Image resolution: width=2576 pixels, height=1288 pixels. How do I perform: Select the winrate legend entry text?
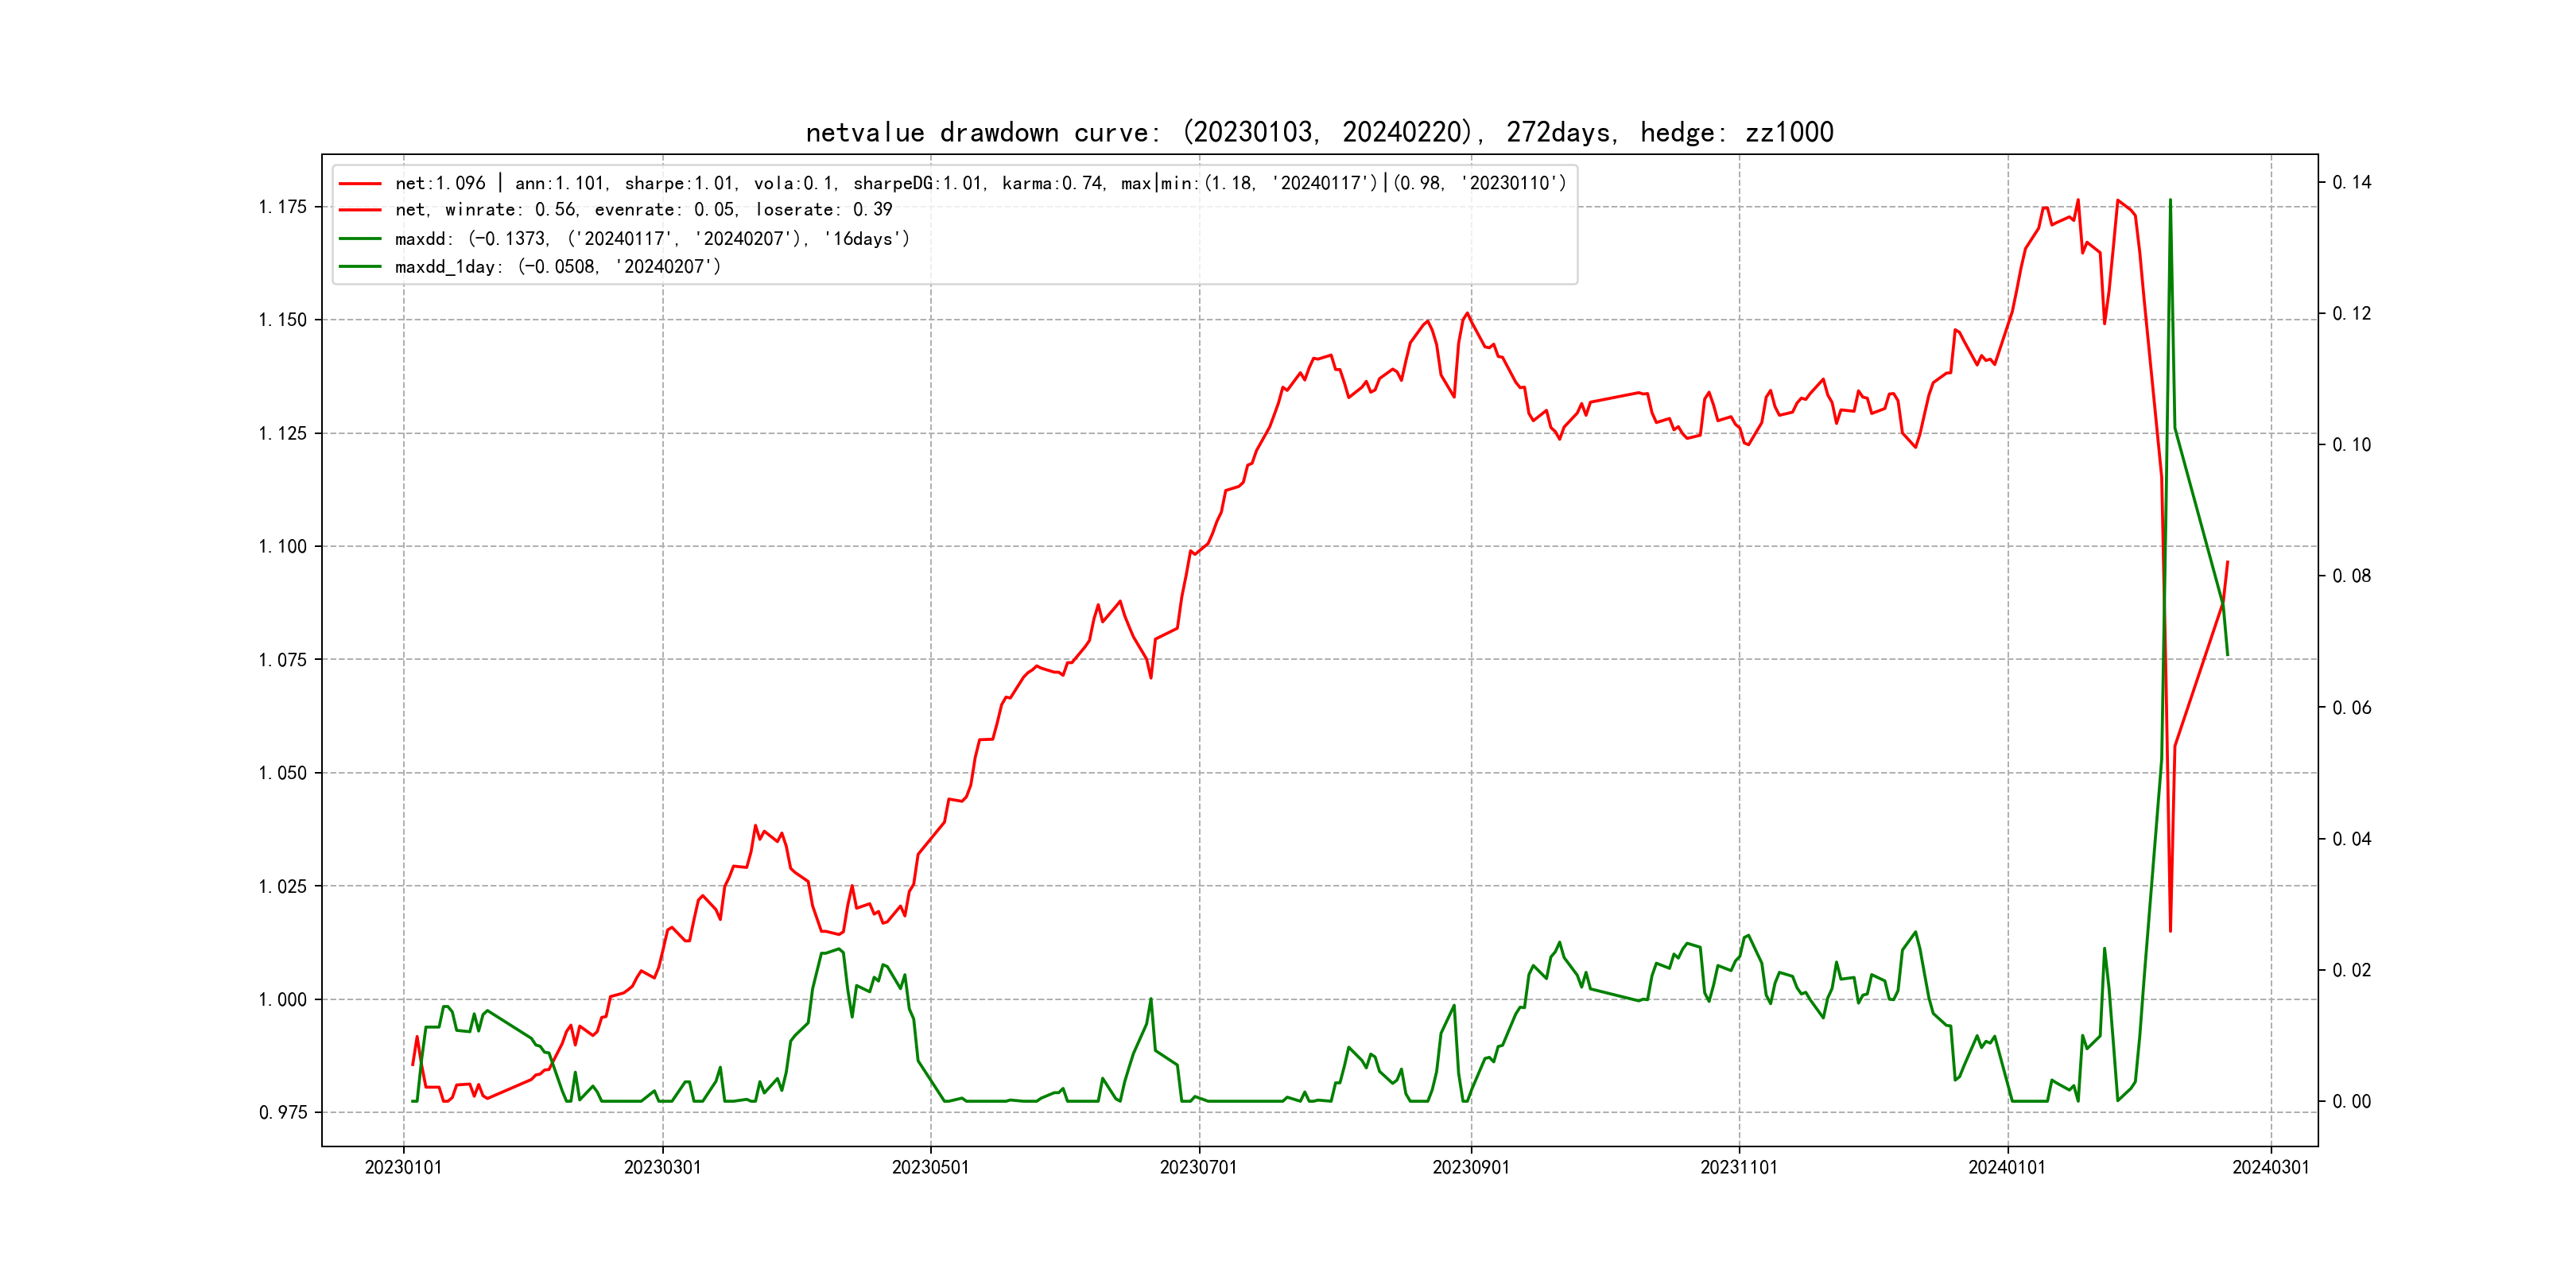[643, 210]
